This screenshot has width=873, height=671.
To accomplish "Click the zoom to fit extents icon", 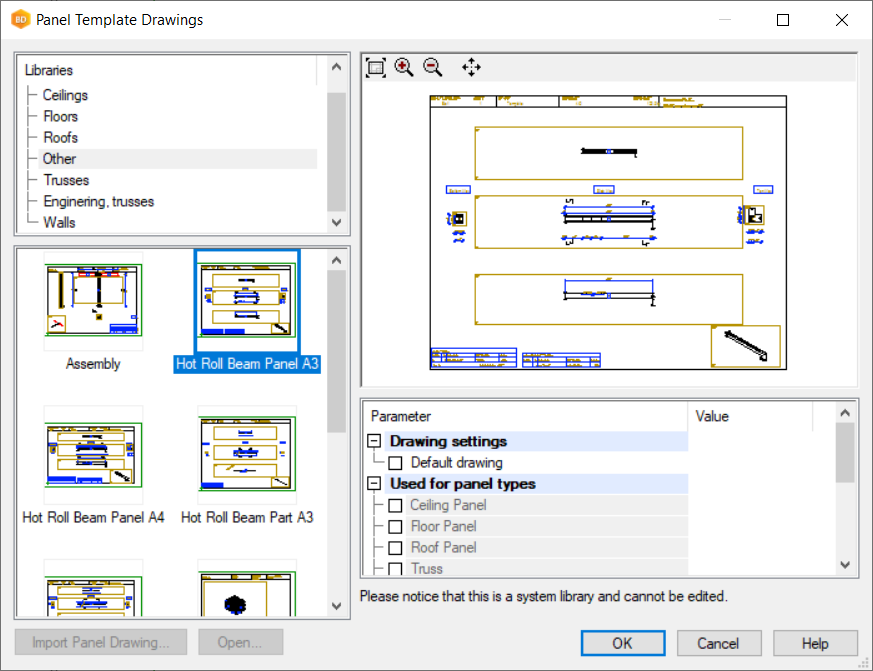I will coord(376,67).
